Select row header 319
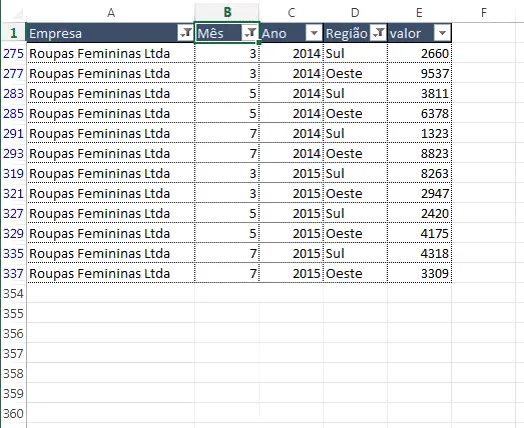The height and width of the screenshot is (428, 524). point(13,173)
